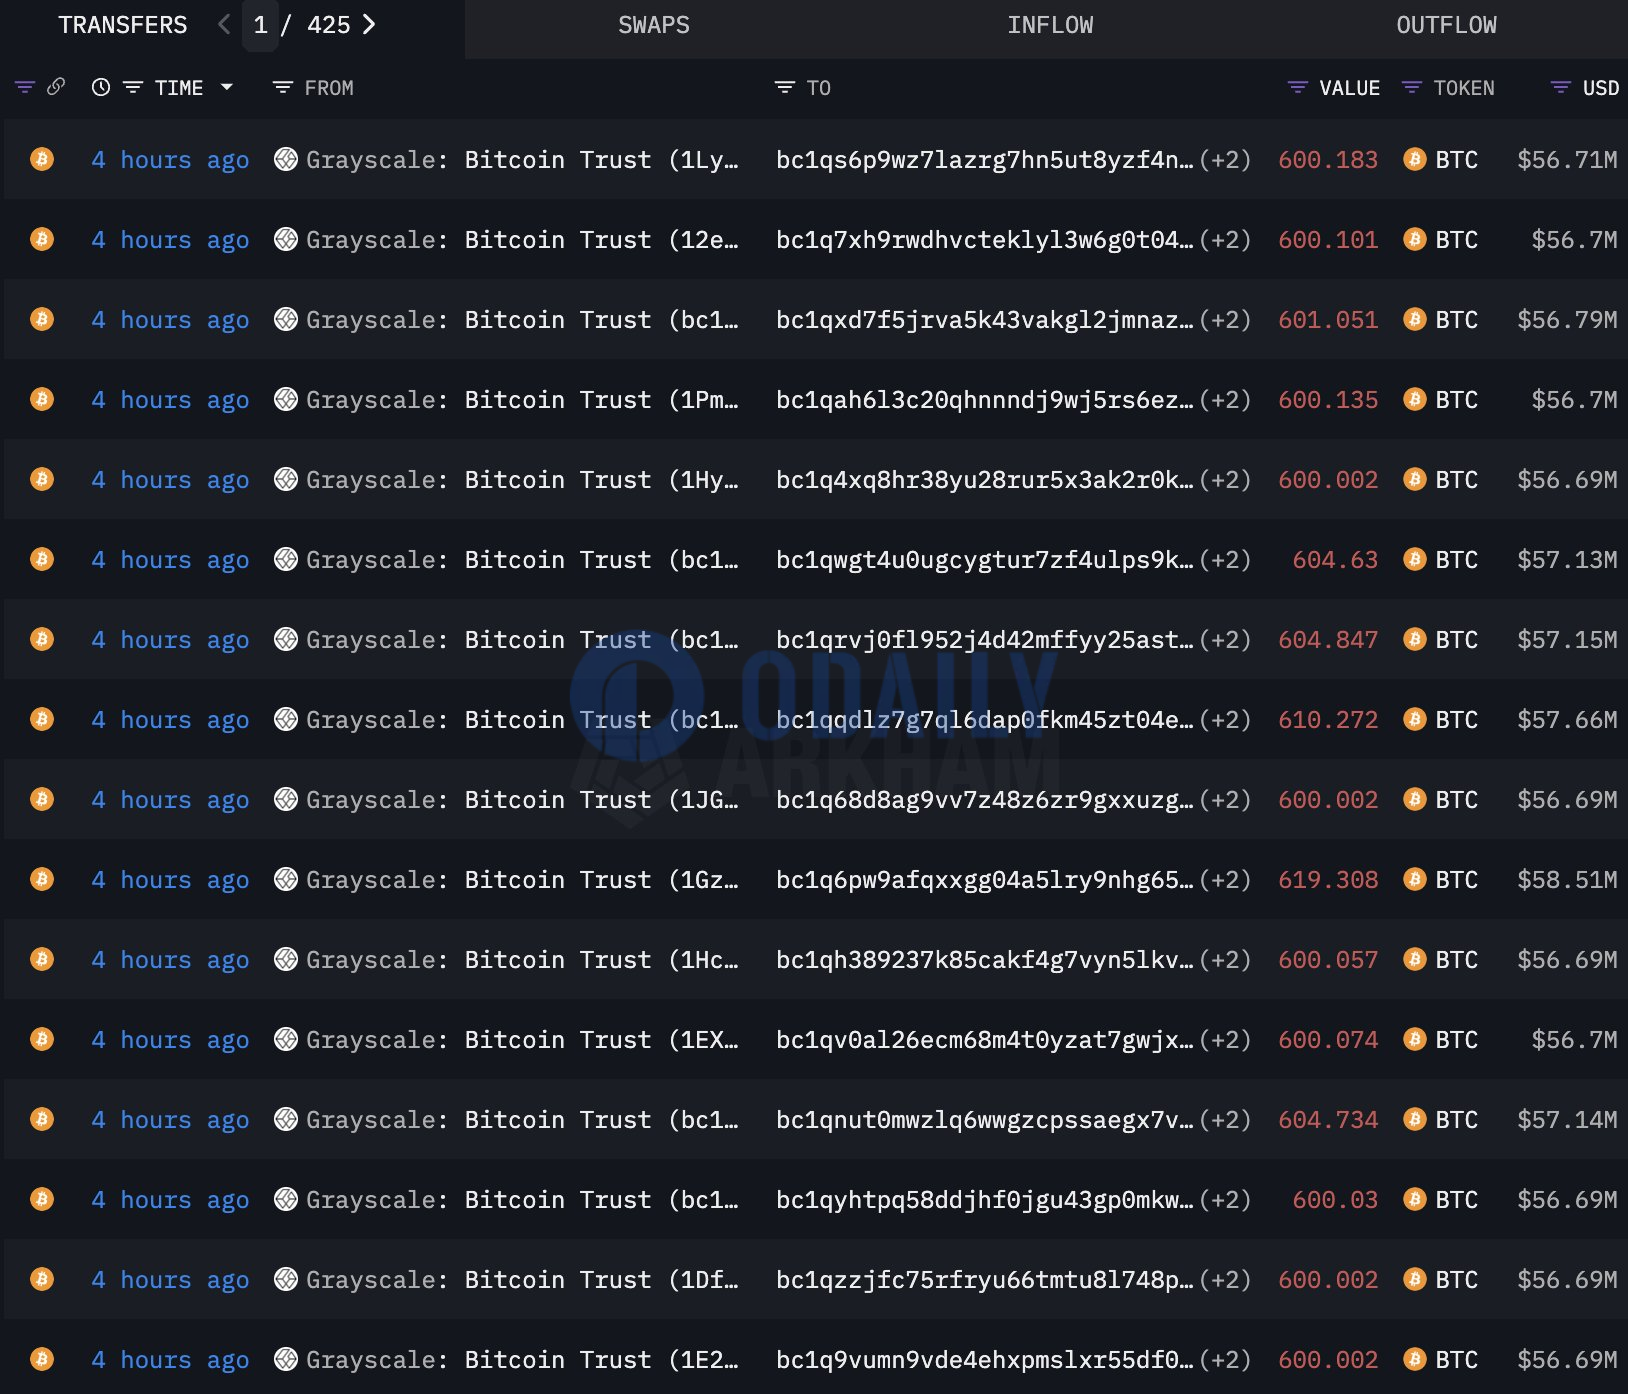The image size is (1628, 1394).
Task: Click Grayscale logo for 1Hy... sender
Action: pyautogui.click(x=286, y=479)
